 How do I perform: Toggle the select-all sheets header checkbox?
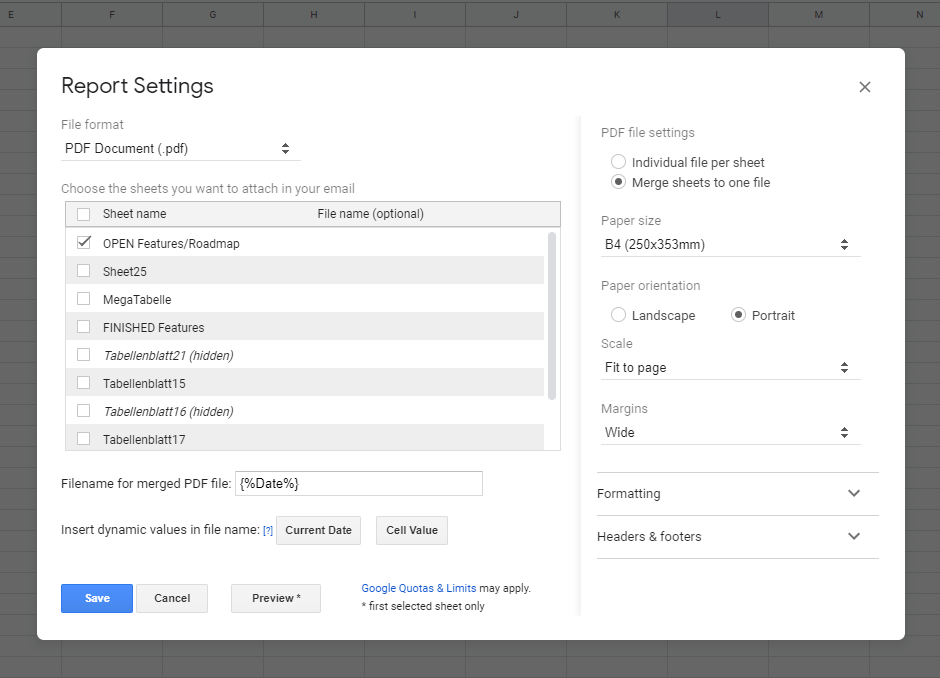(x=84, y=214)
